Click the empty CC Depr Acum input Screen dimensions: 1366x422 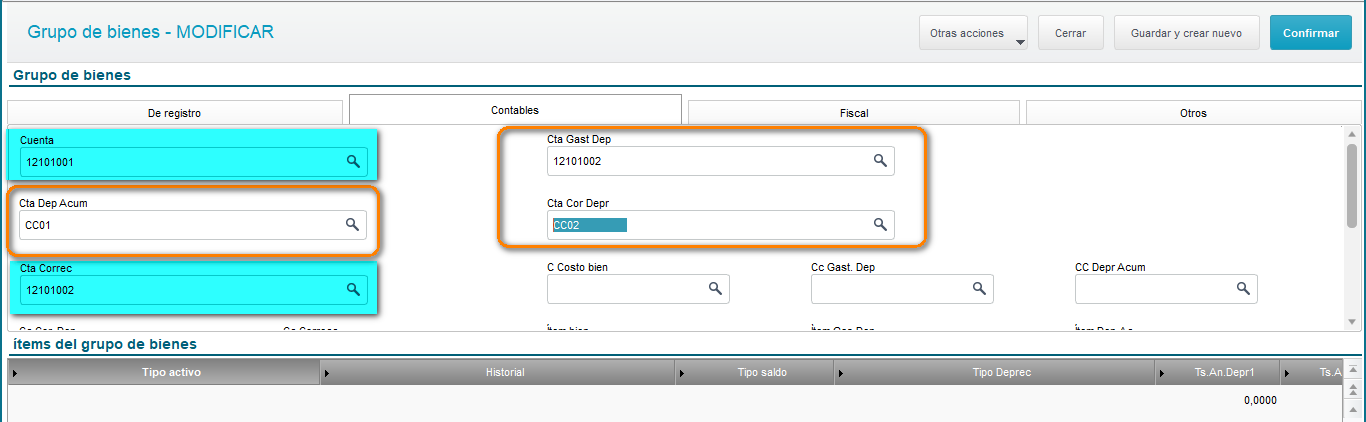pos(1166,289)
